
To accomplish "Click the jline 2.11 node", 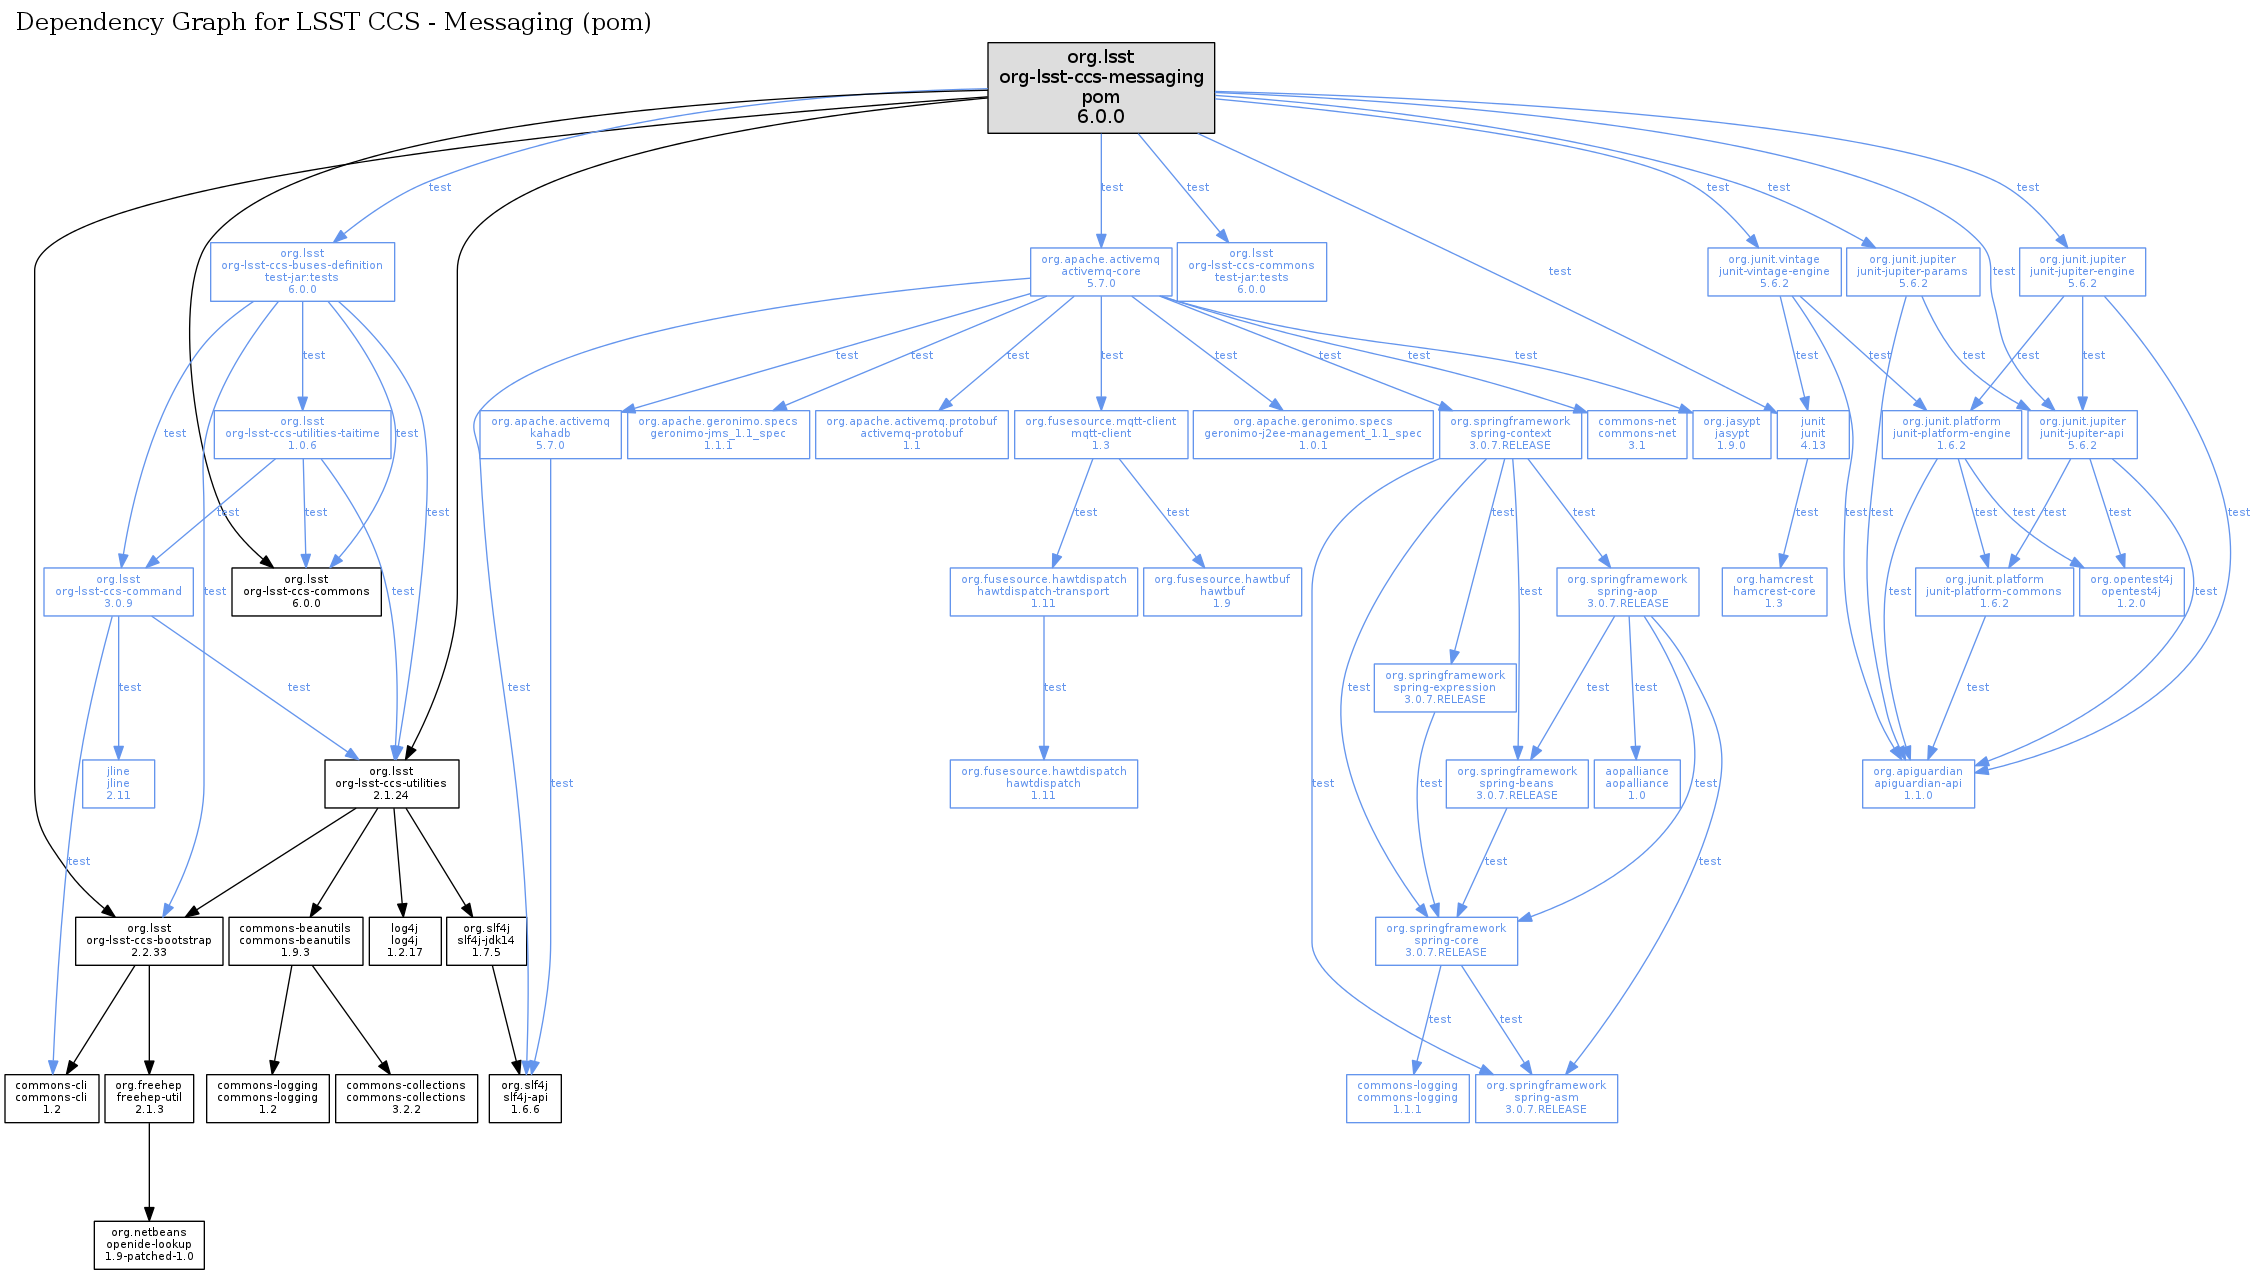I will pyautogui.click(x=118, y=783).
